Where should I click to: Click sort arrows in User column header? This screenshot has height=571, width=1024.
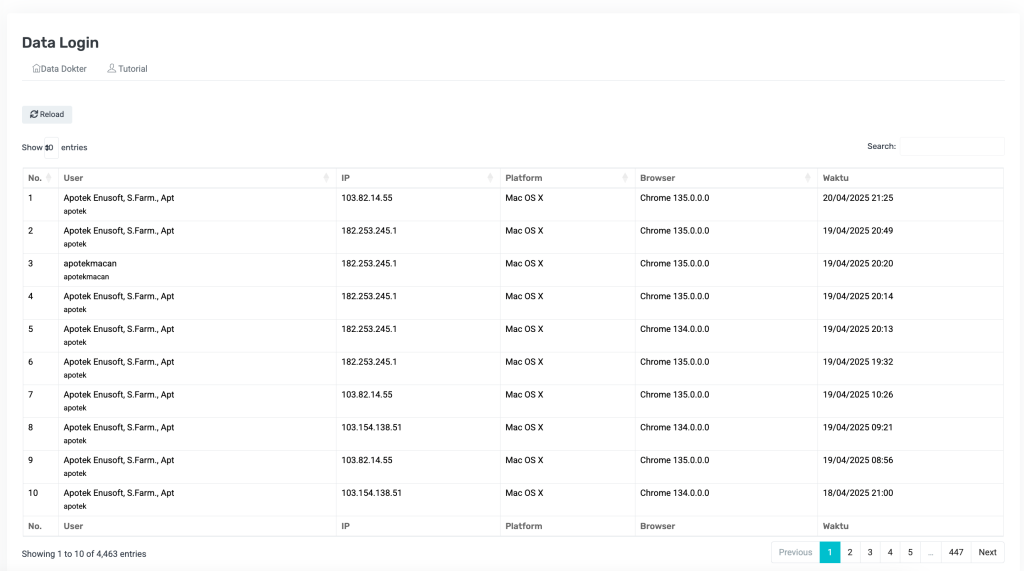327,178
